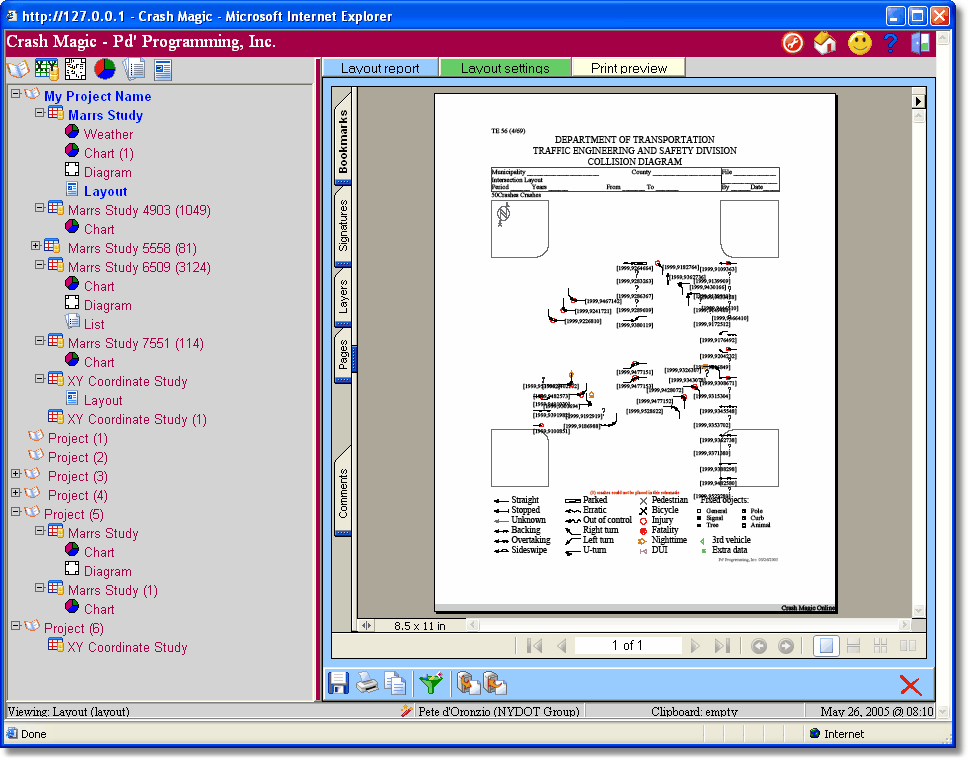
Task: Click the pie chart icon in the left toolbar
Action: (x=105, y=69)
